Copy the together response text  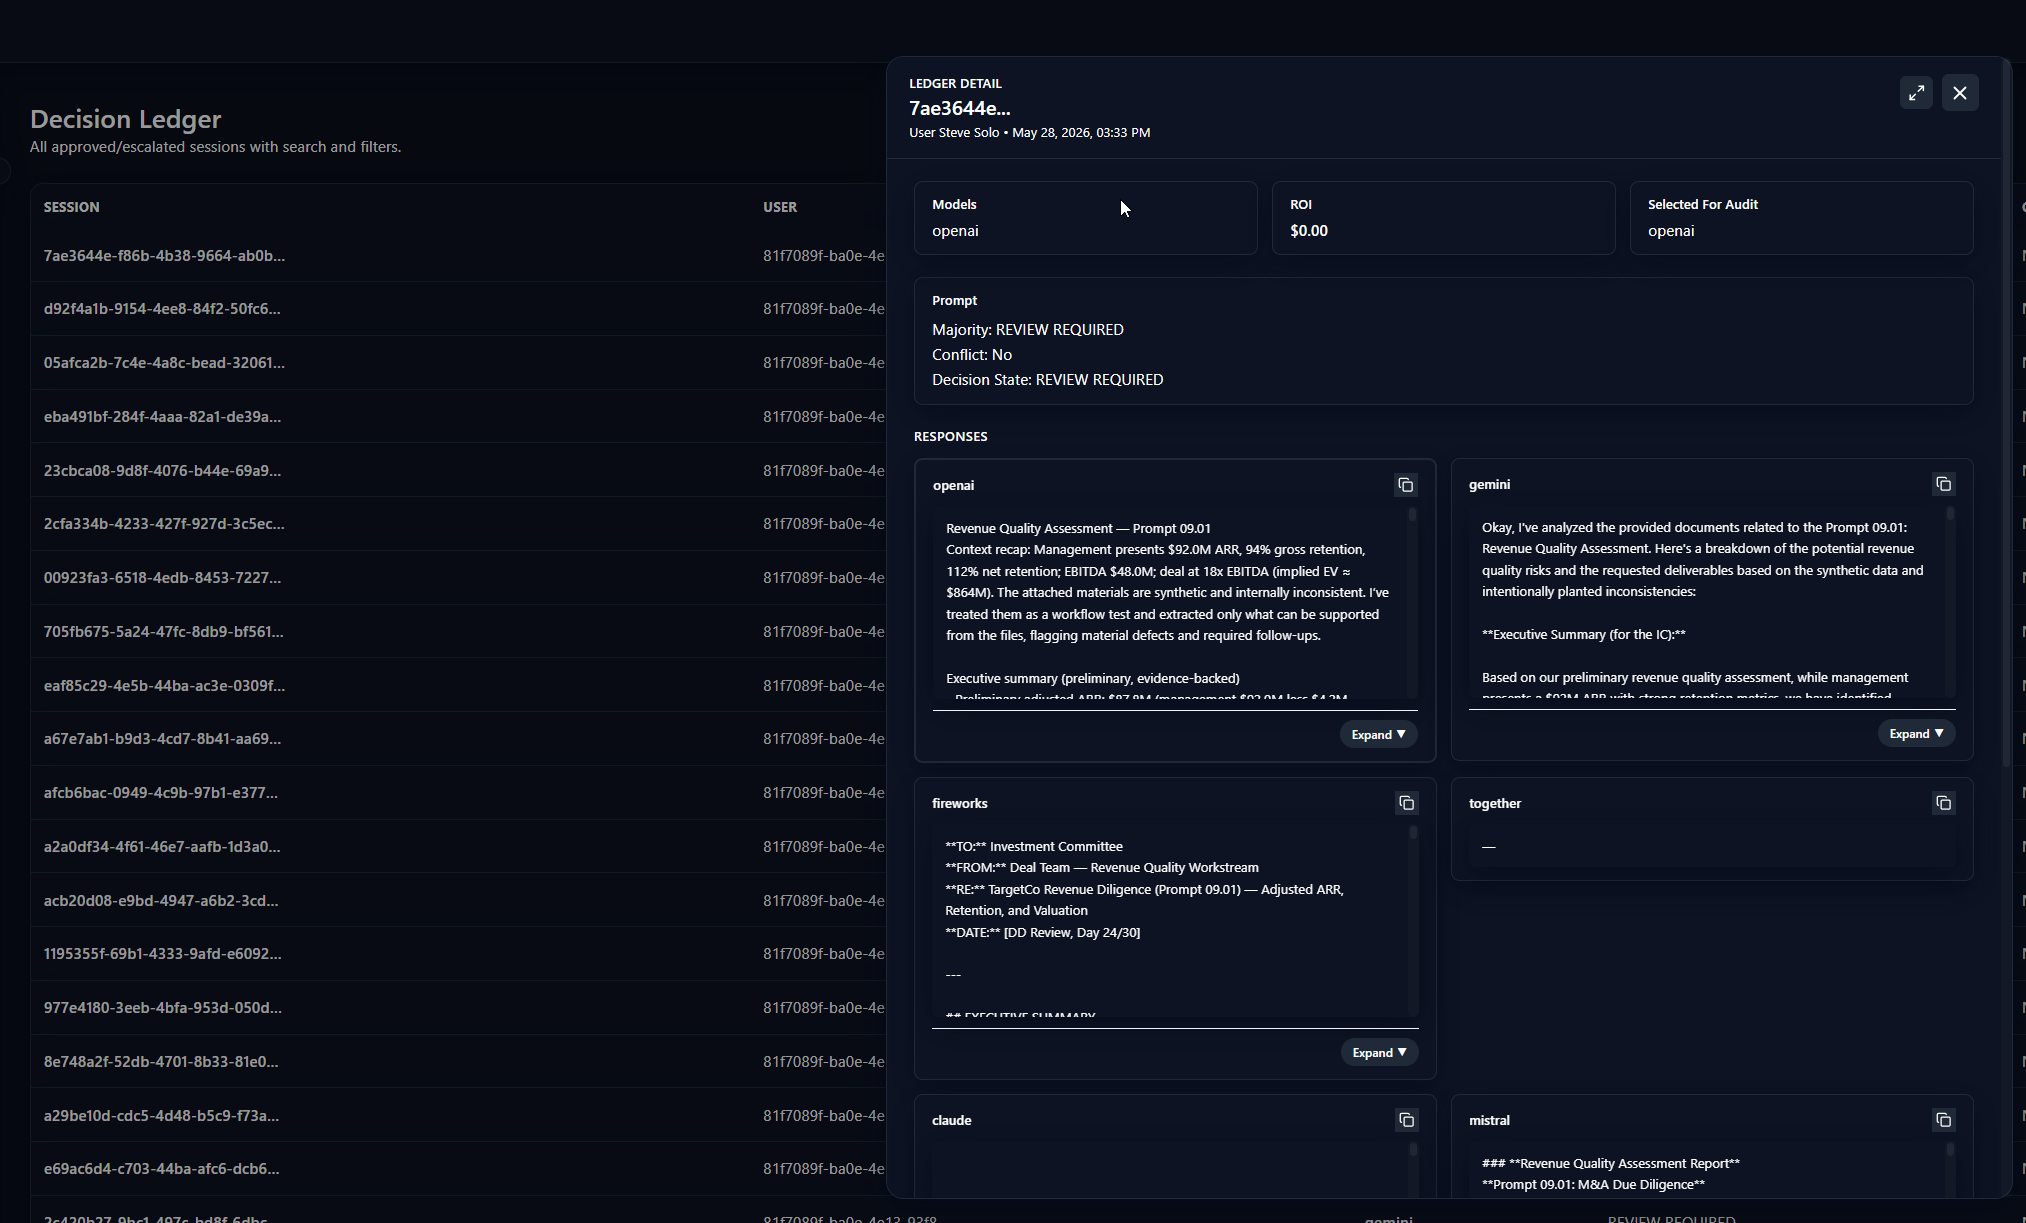(1943, 803)
